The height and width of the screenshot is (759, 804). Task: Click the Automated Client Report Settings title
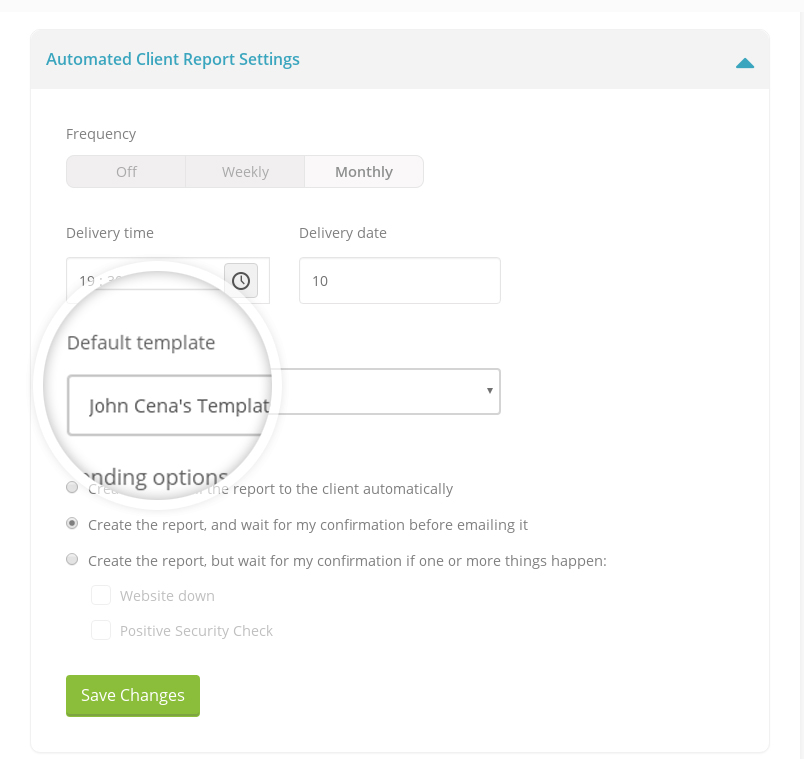(173, 59)
